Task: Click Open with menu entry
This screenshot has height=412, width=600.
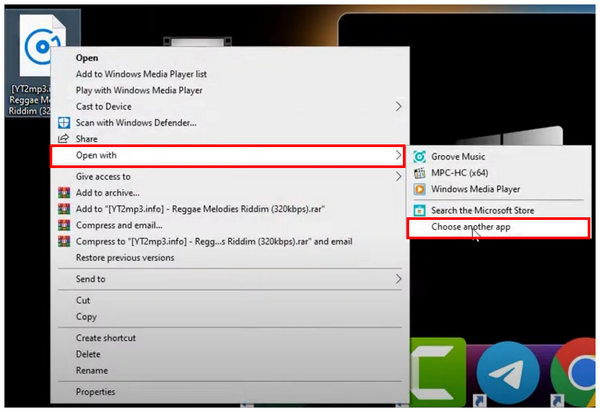Action: (227, 156)
